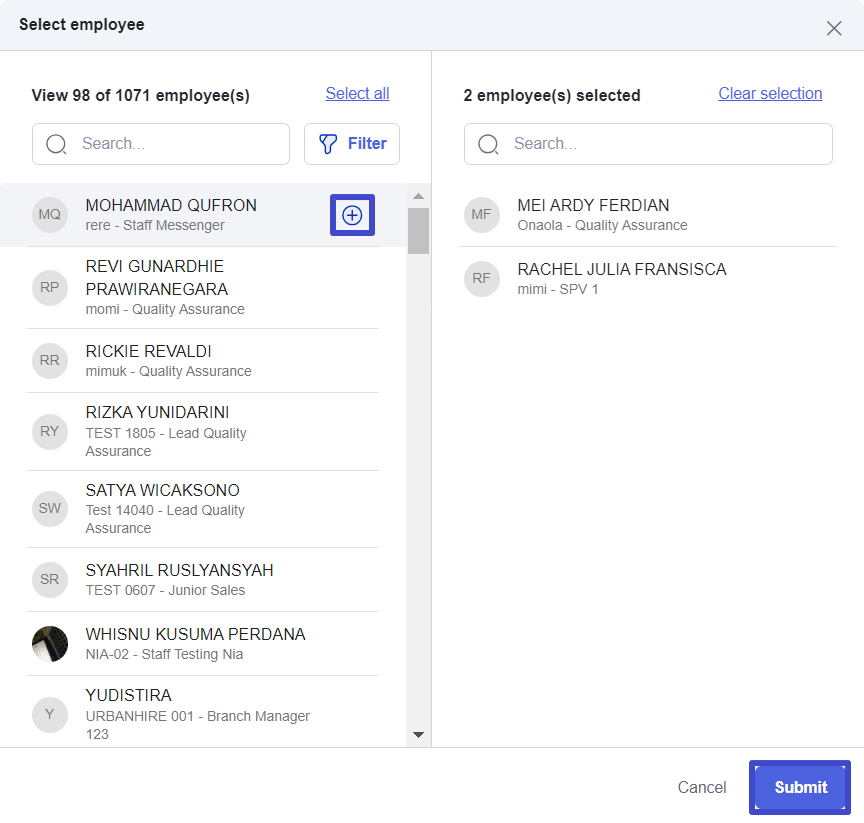The width and height of the screenshot is (864, 823).
Task: Click the RY avatar
Action: click(50, 431)
